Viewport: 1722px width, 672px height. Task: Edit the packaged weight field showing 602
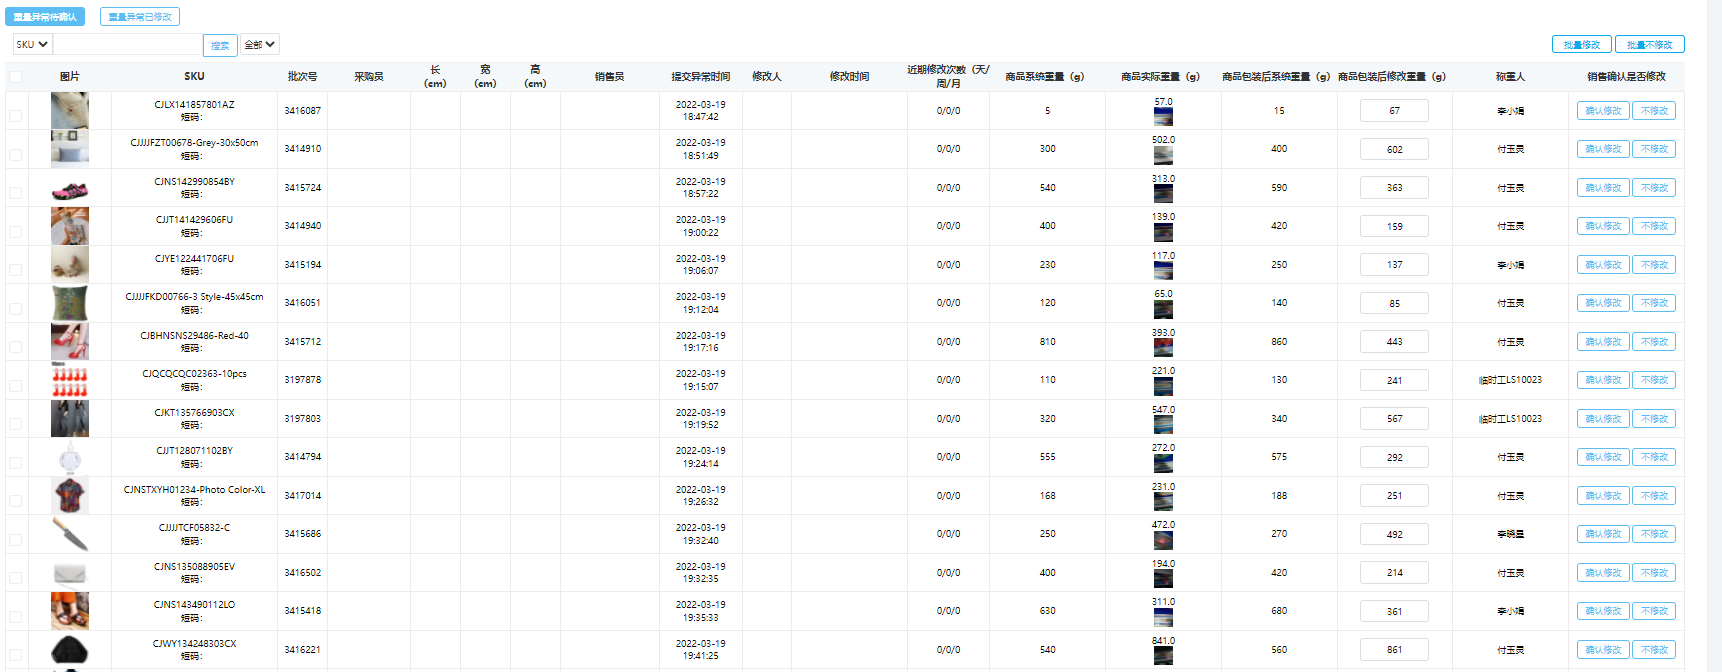(x=1394, y=149)
